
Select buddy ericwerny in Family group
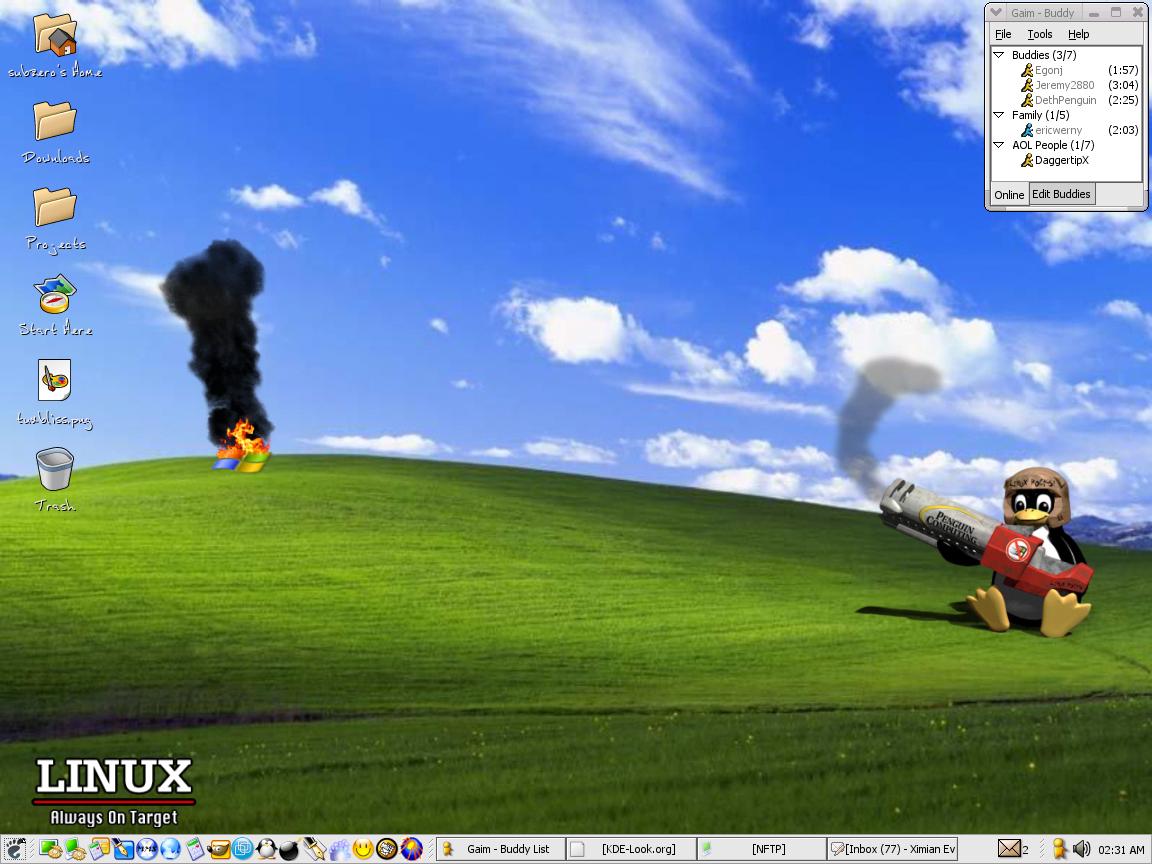tap(1058, 130)
